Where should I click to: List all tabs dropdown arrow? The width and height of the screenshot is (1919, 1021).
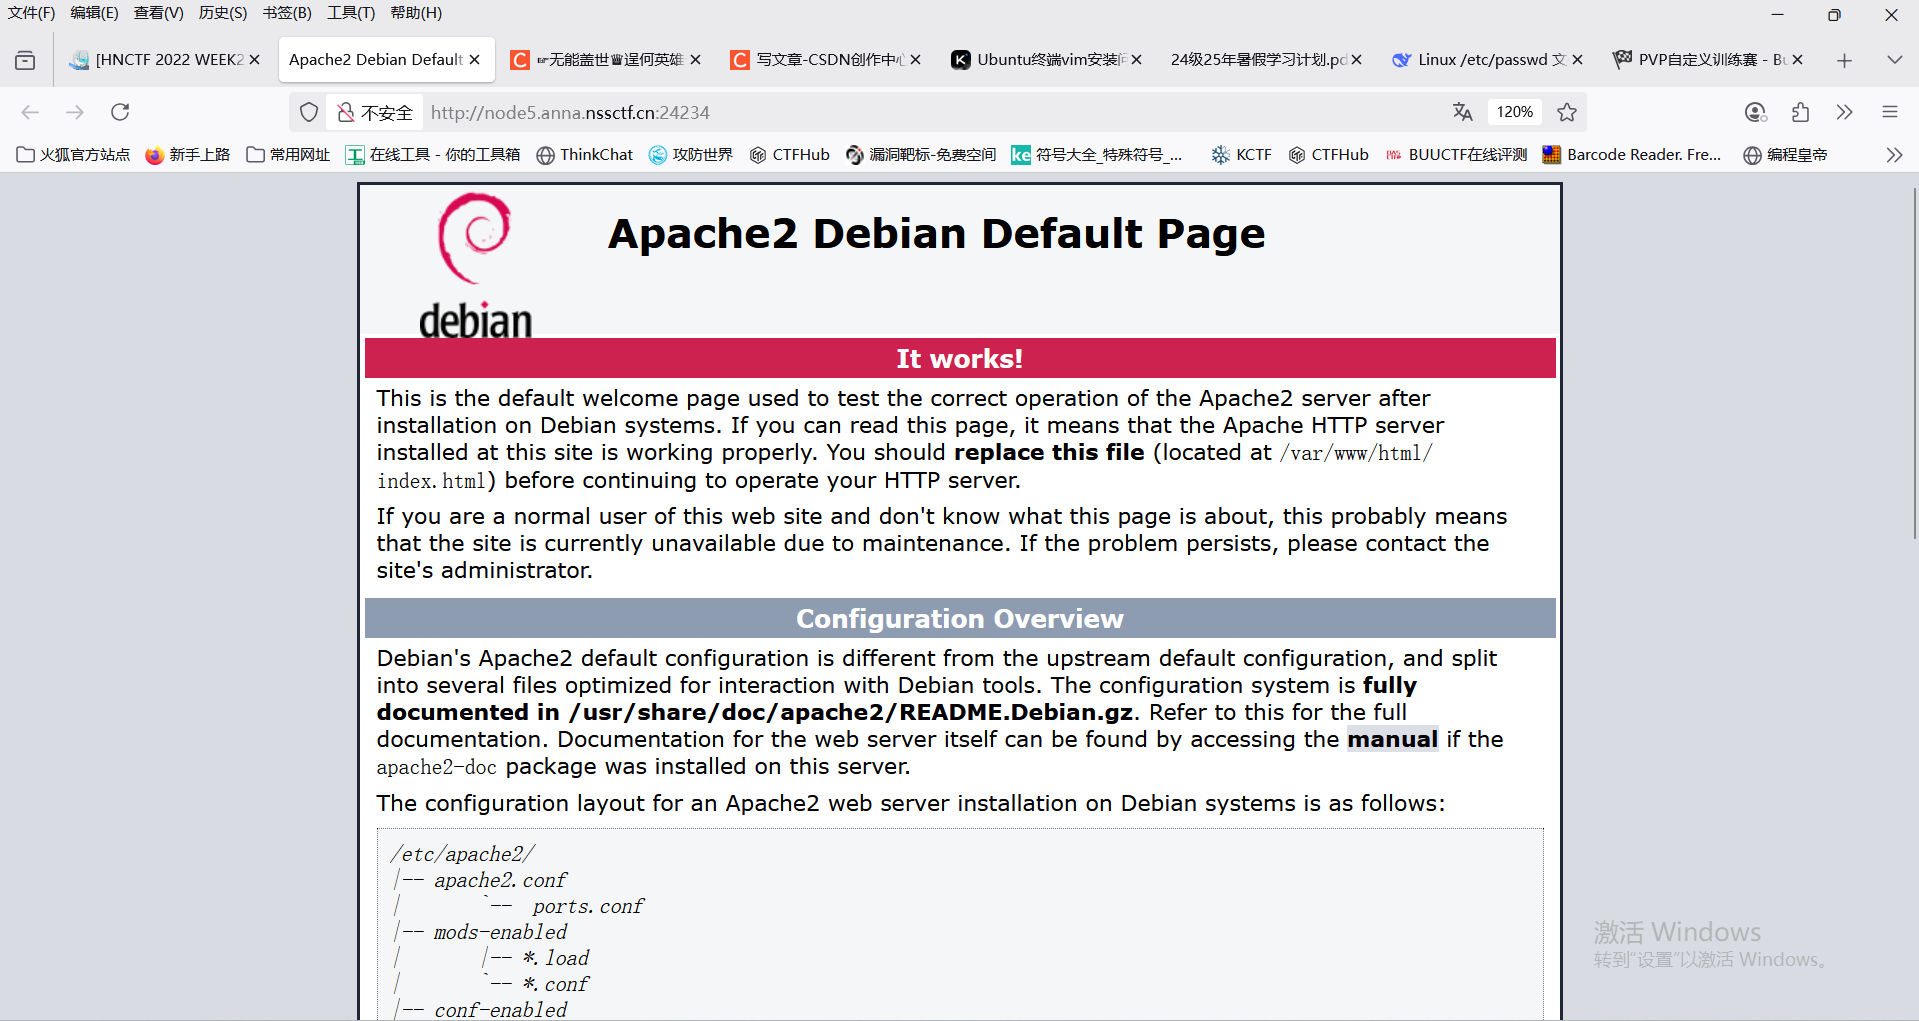point(1894,60)
